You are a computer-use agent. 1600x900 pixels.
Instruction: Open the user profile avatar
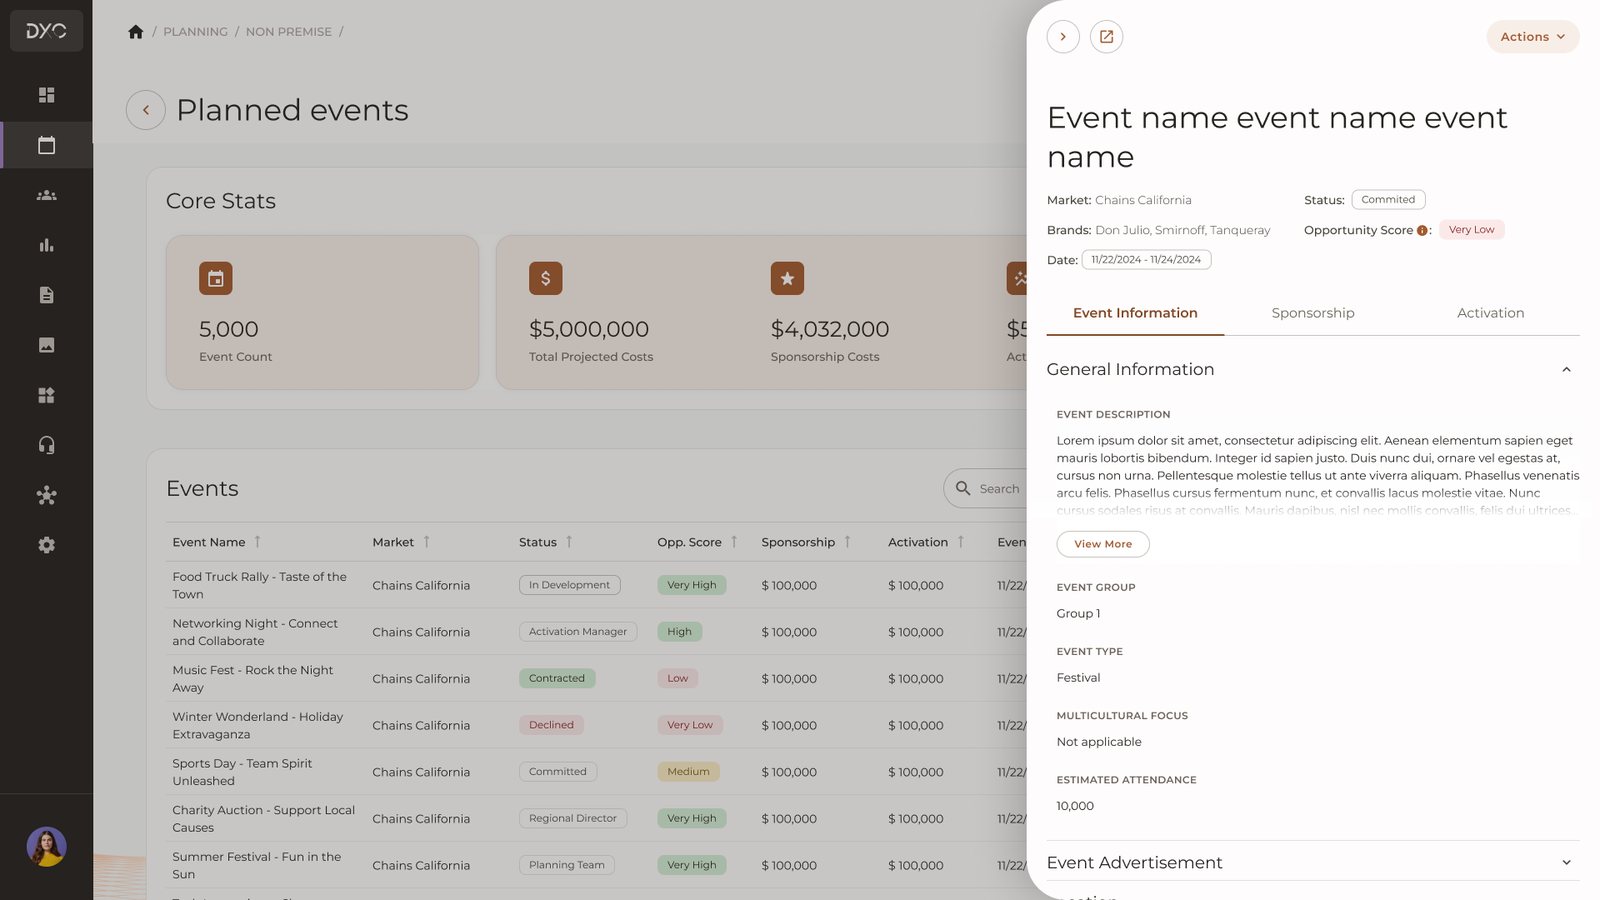(x=46, y=847)
